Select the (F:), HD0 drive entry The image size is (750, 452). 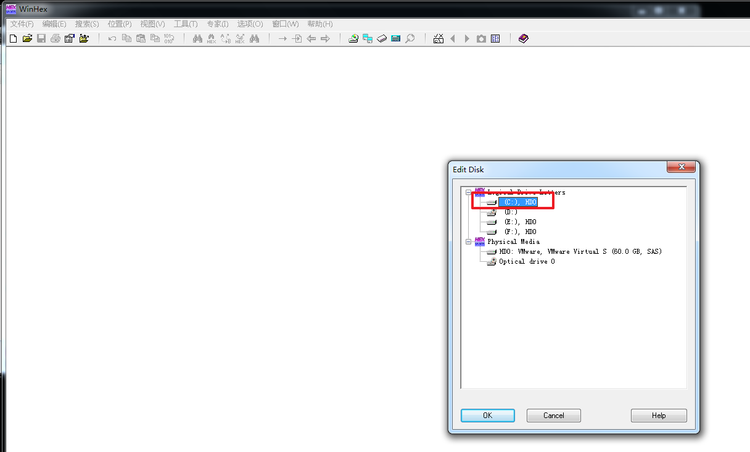point(520,232)
